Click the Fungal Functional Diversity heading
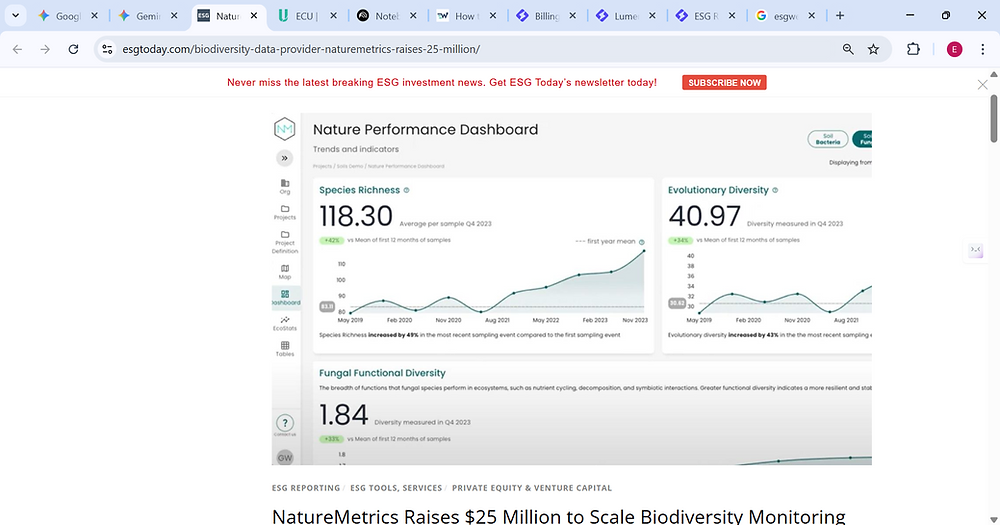Viewport: 1000px width, 525px height. tap(382, 373)
